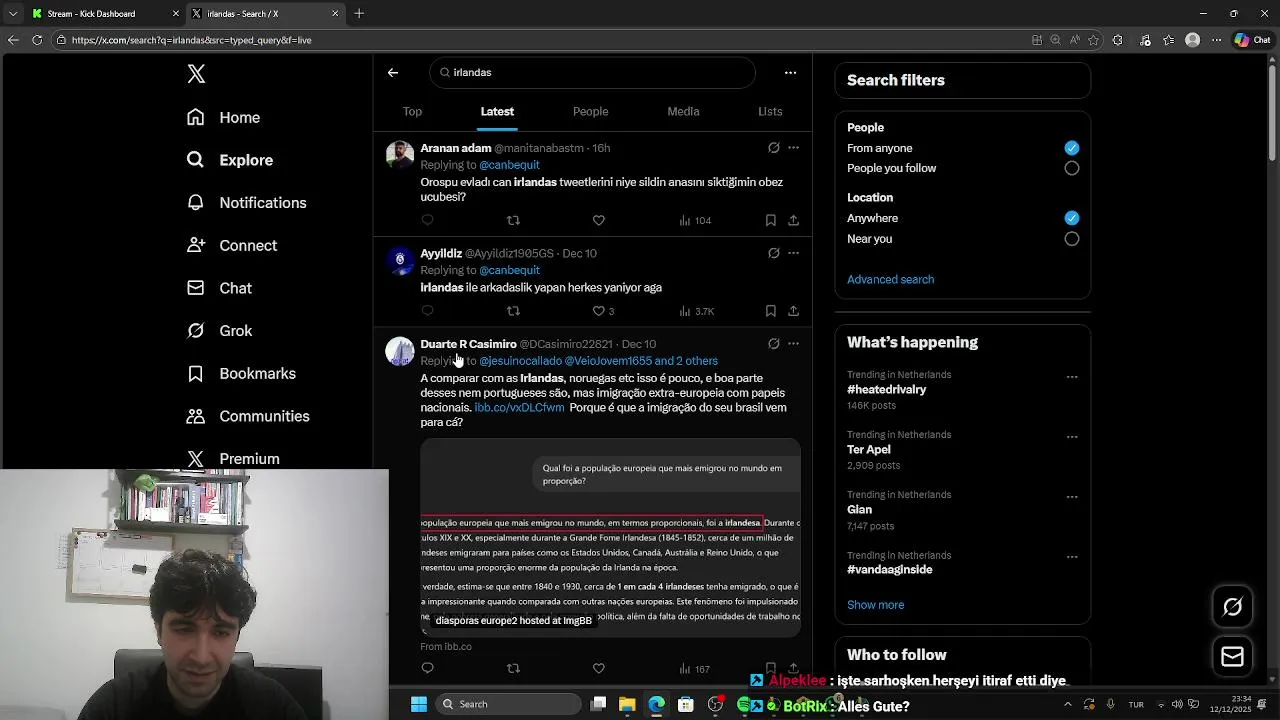Switch to the Latest tab
The width and height of the screenshot is (1280, 720).
pos(497,111)
